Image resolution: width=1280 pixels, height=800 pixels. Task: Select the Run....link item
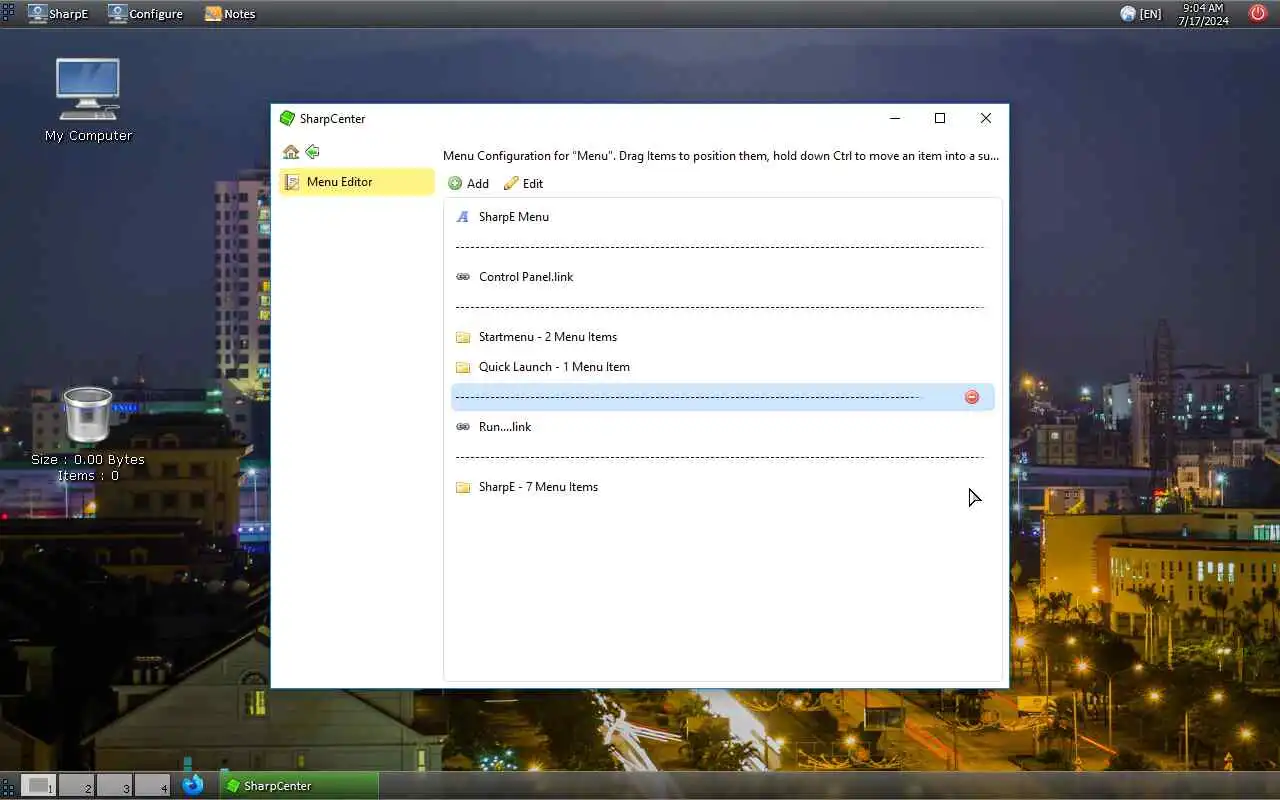(x=722, y=427)
